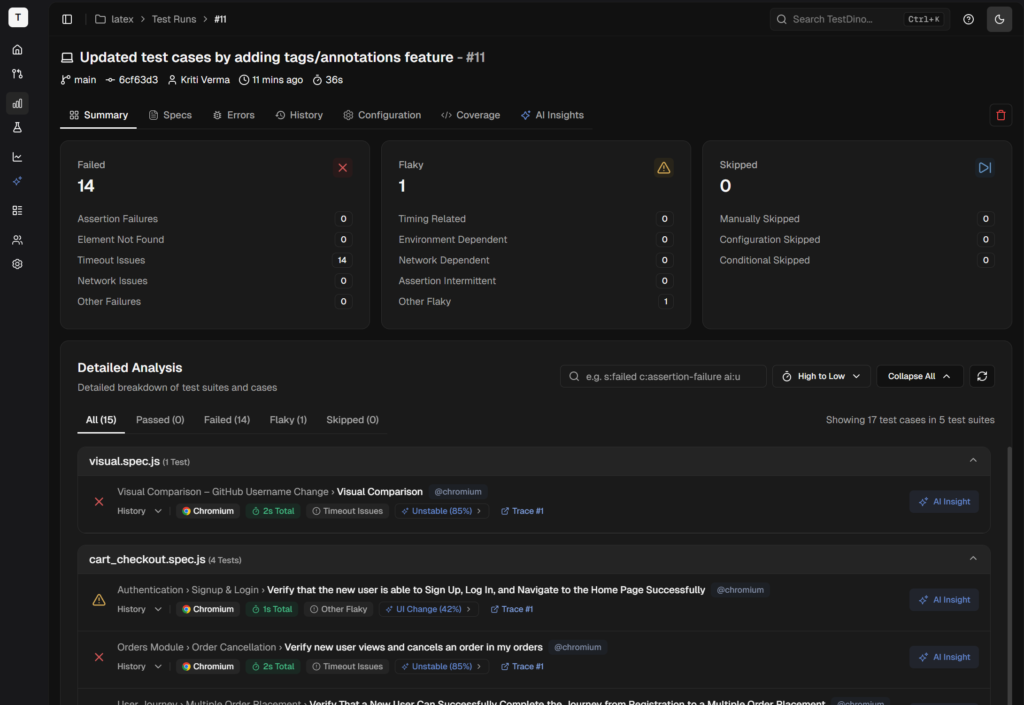The image size is (1024, 705).
Task: Click the test case filter search field
Action: click(664, 376)
